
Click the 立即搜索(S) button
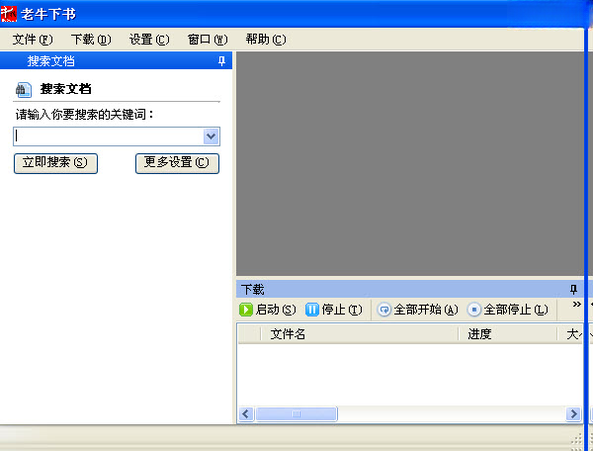click(56, 163)
